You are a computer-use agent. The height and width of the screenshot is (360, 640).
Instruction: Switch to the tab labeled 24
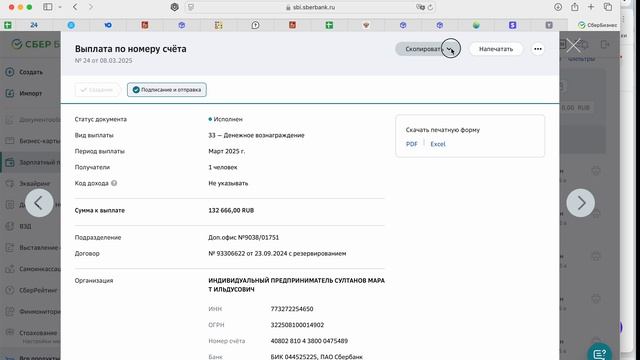[x=34, y=25]
